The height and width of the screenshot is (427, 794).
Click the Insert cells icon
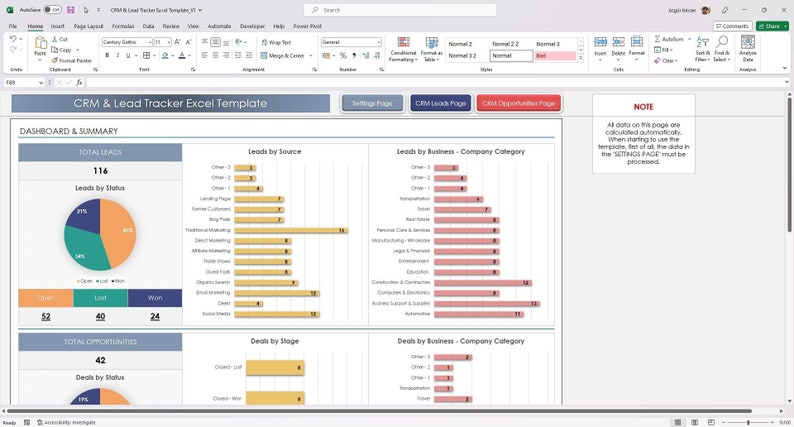click(x=600, y=42)
